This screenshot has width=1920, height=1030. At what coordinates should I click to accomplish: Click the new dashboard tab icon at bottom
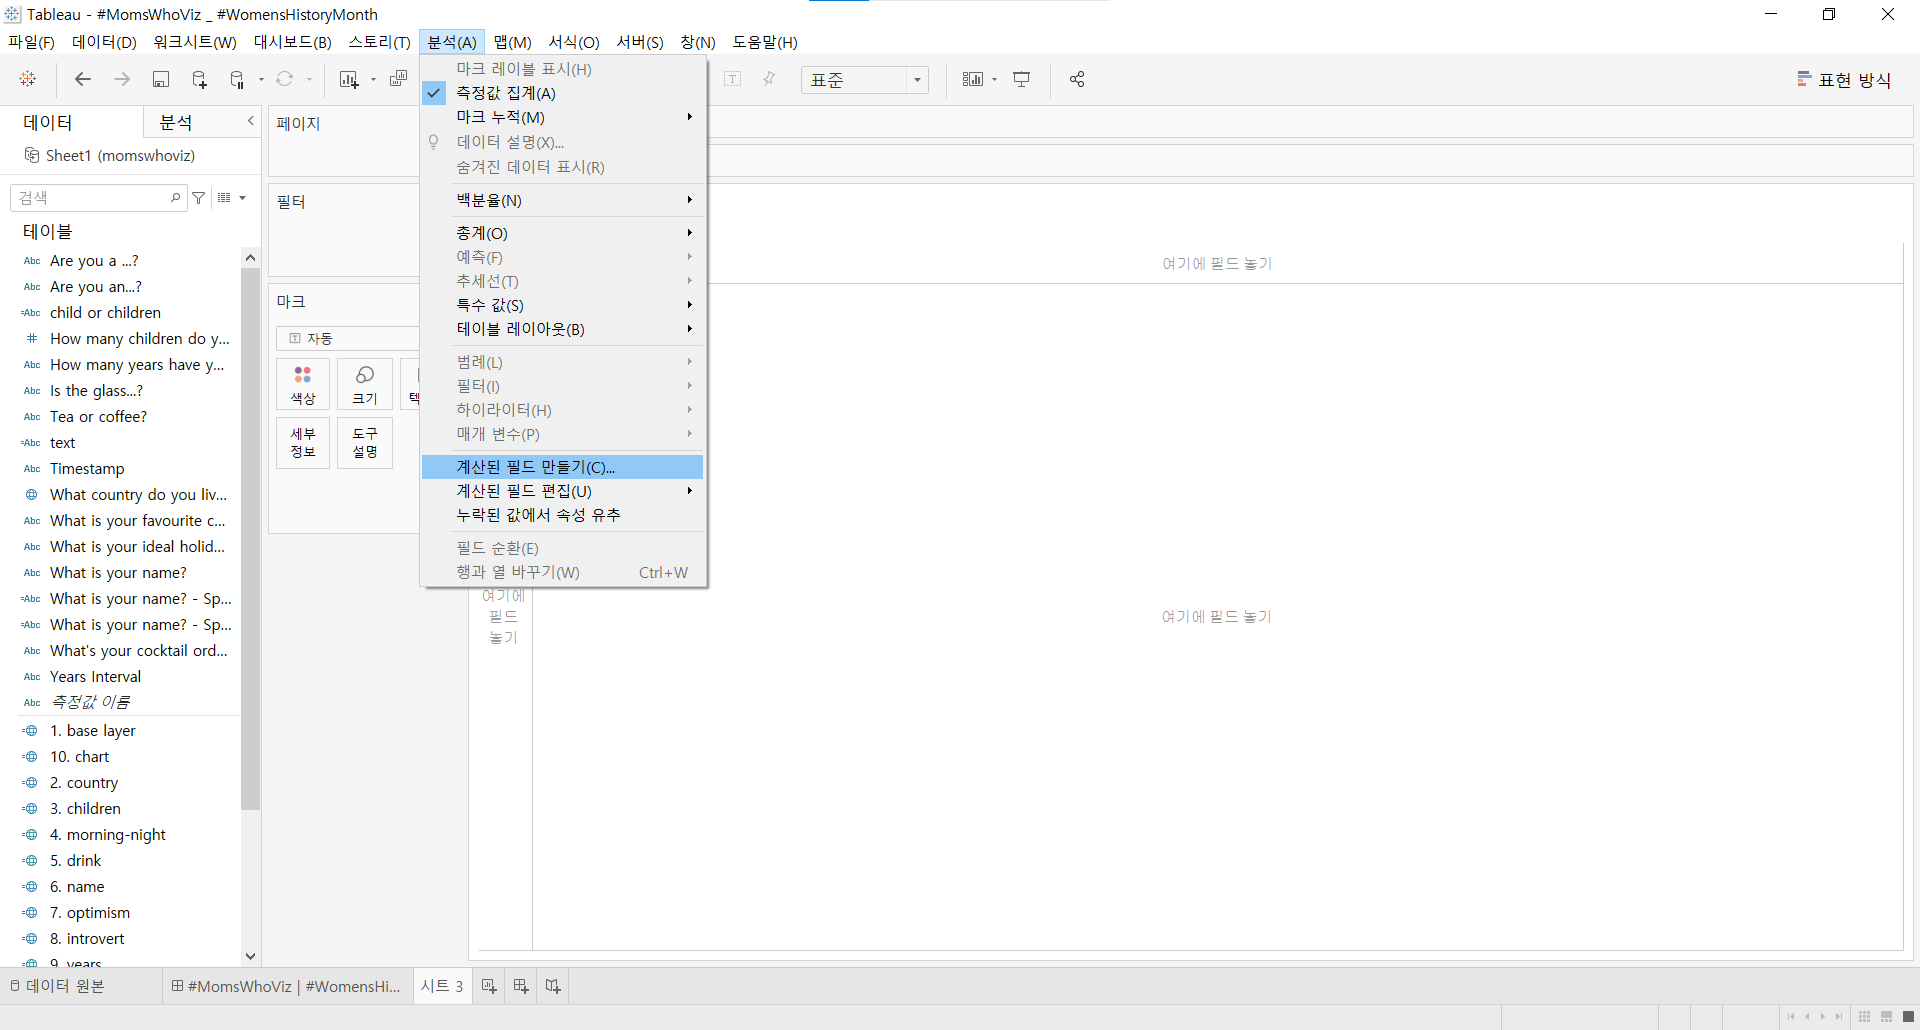pos(521,986)
